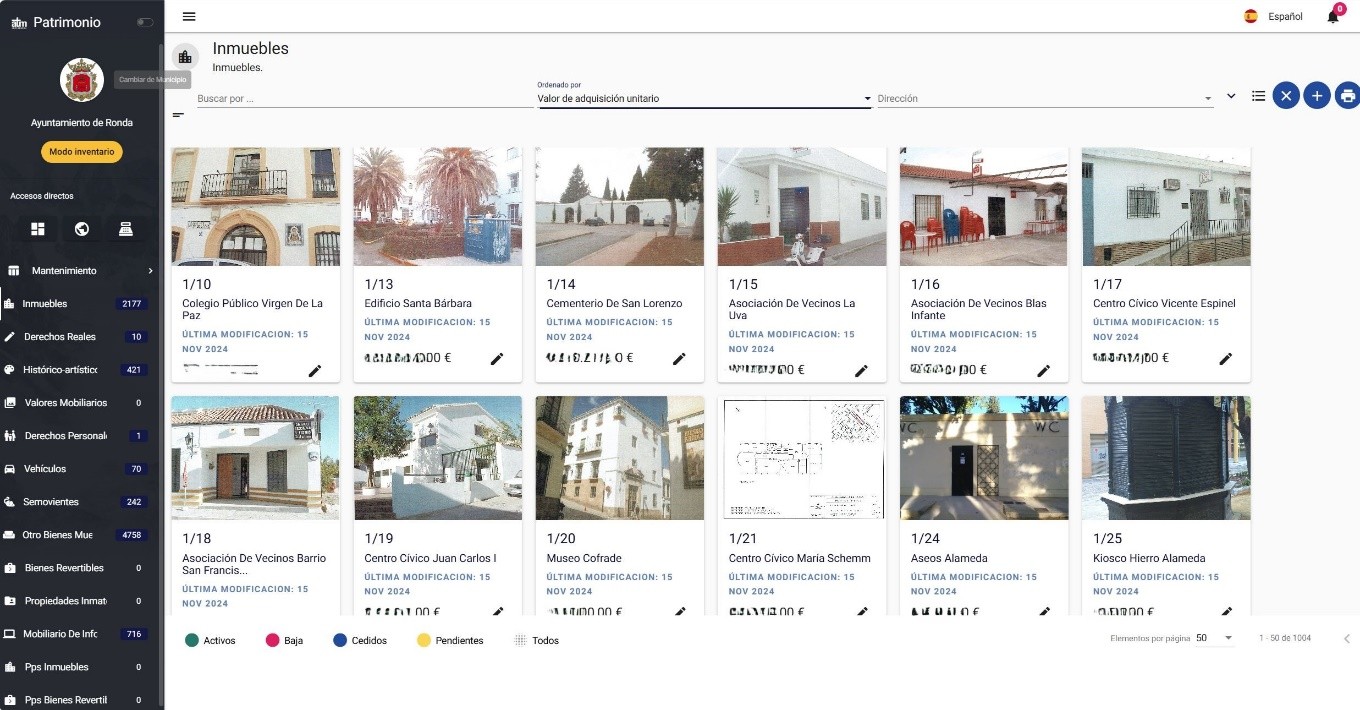Image resolution: width=1360 pixels, height=710 pixels.
Task: Open Vehículos in the sidebar
Action: point(45,469)
